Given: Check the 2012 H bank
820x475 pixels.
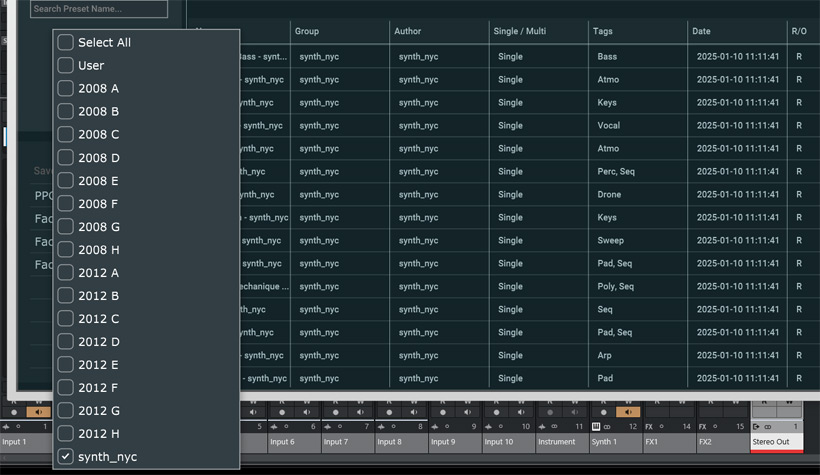Looking at the screenshot, I should (x=65, y=434).
